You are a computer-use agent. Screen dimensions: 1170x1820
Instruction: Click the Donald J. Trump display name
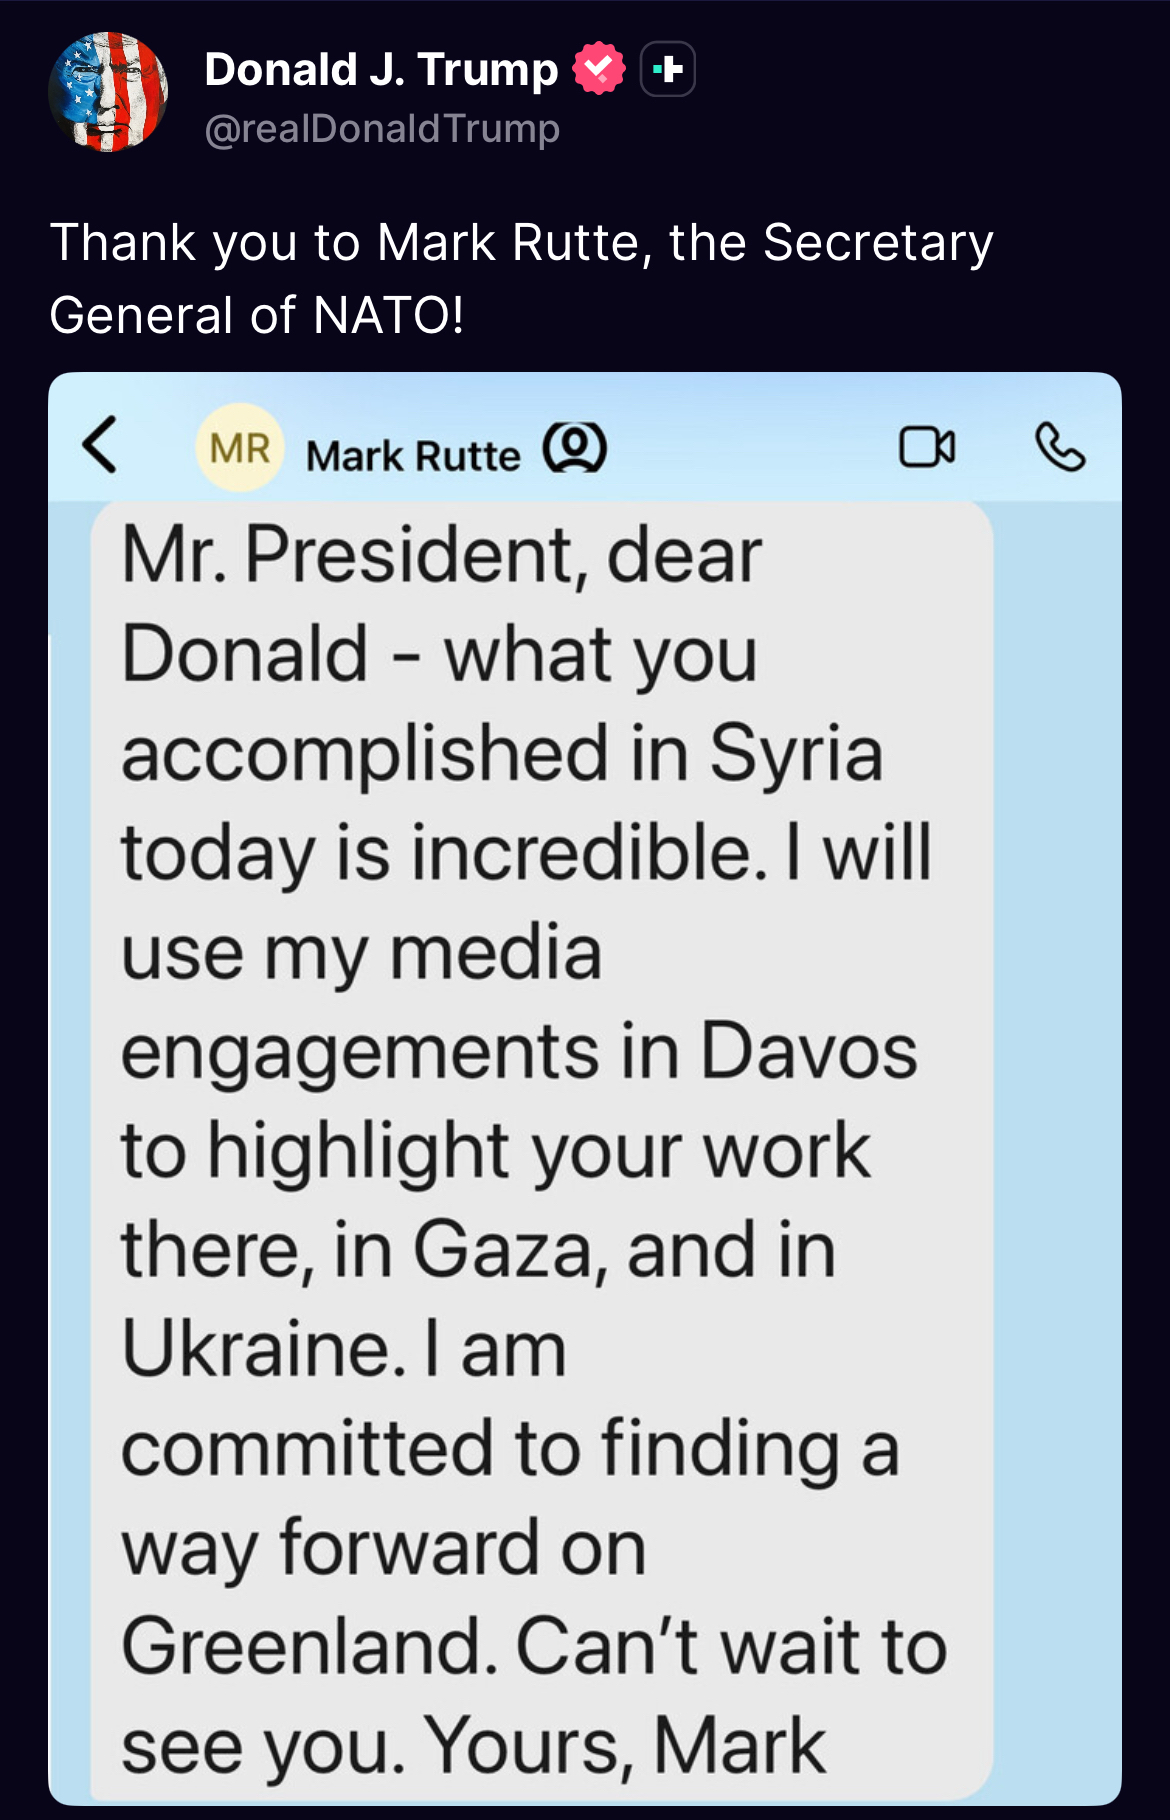pyautogui.click(x=381, y=69)
